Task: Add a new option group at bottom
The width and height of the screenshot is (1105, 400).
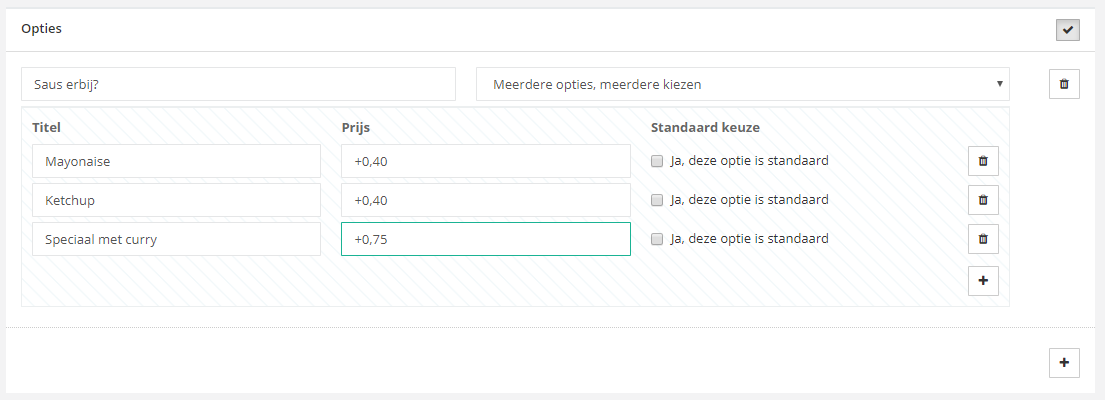Action: tap(1063, 362)
